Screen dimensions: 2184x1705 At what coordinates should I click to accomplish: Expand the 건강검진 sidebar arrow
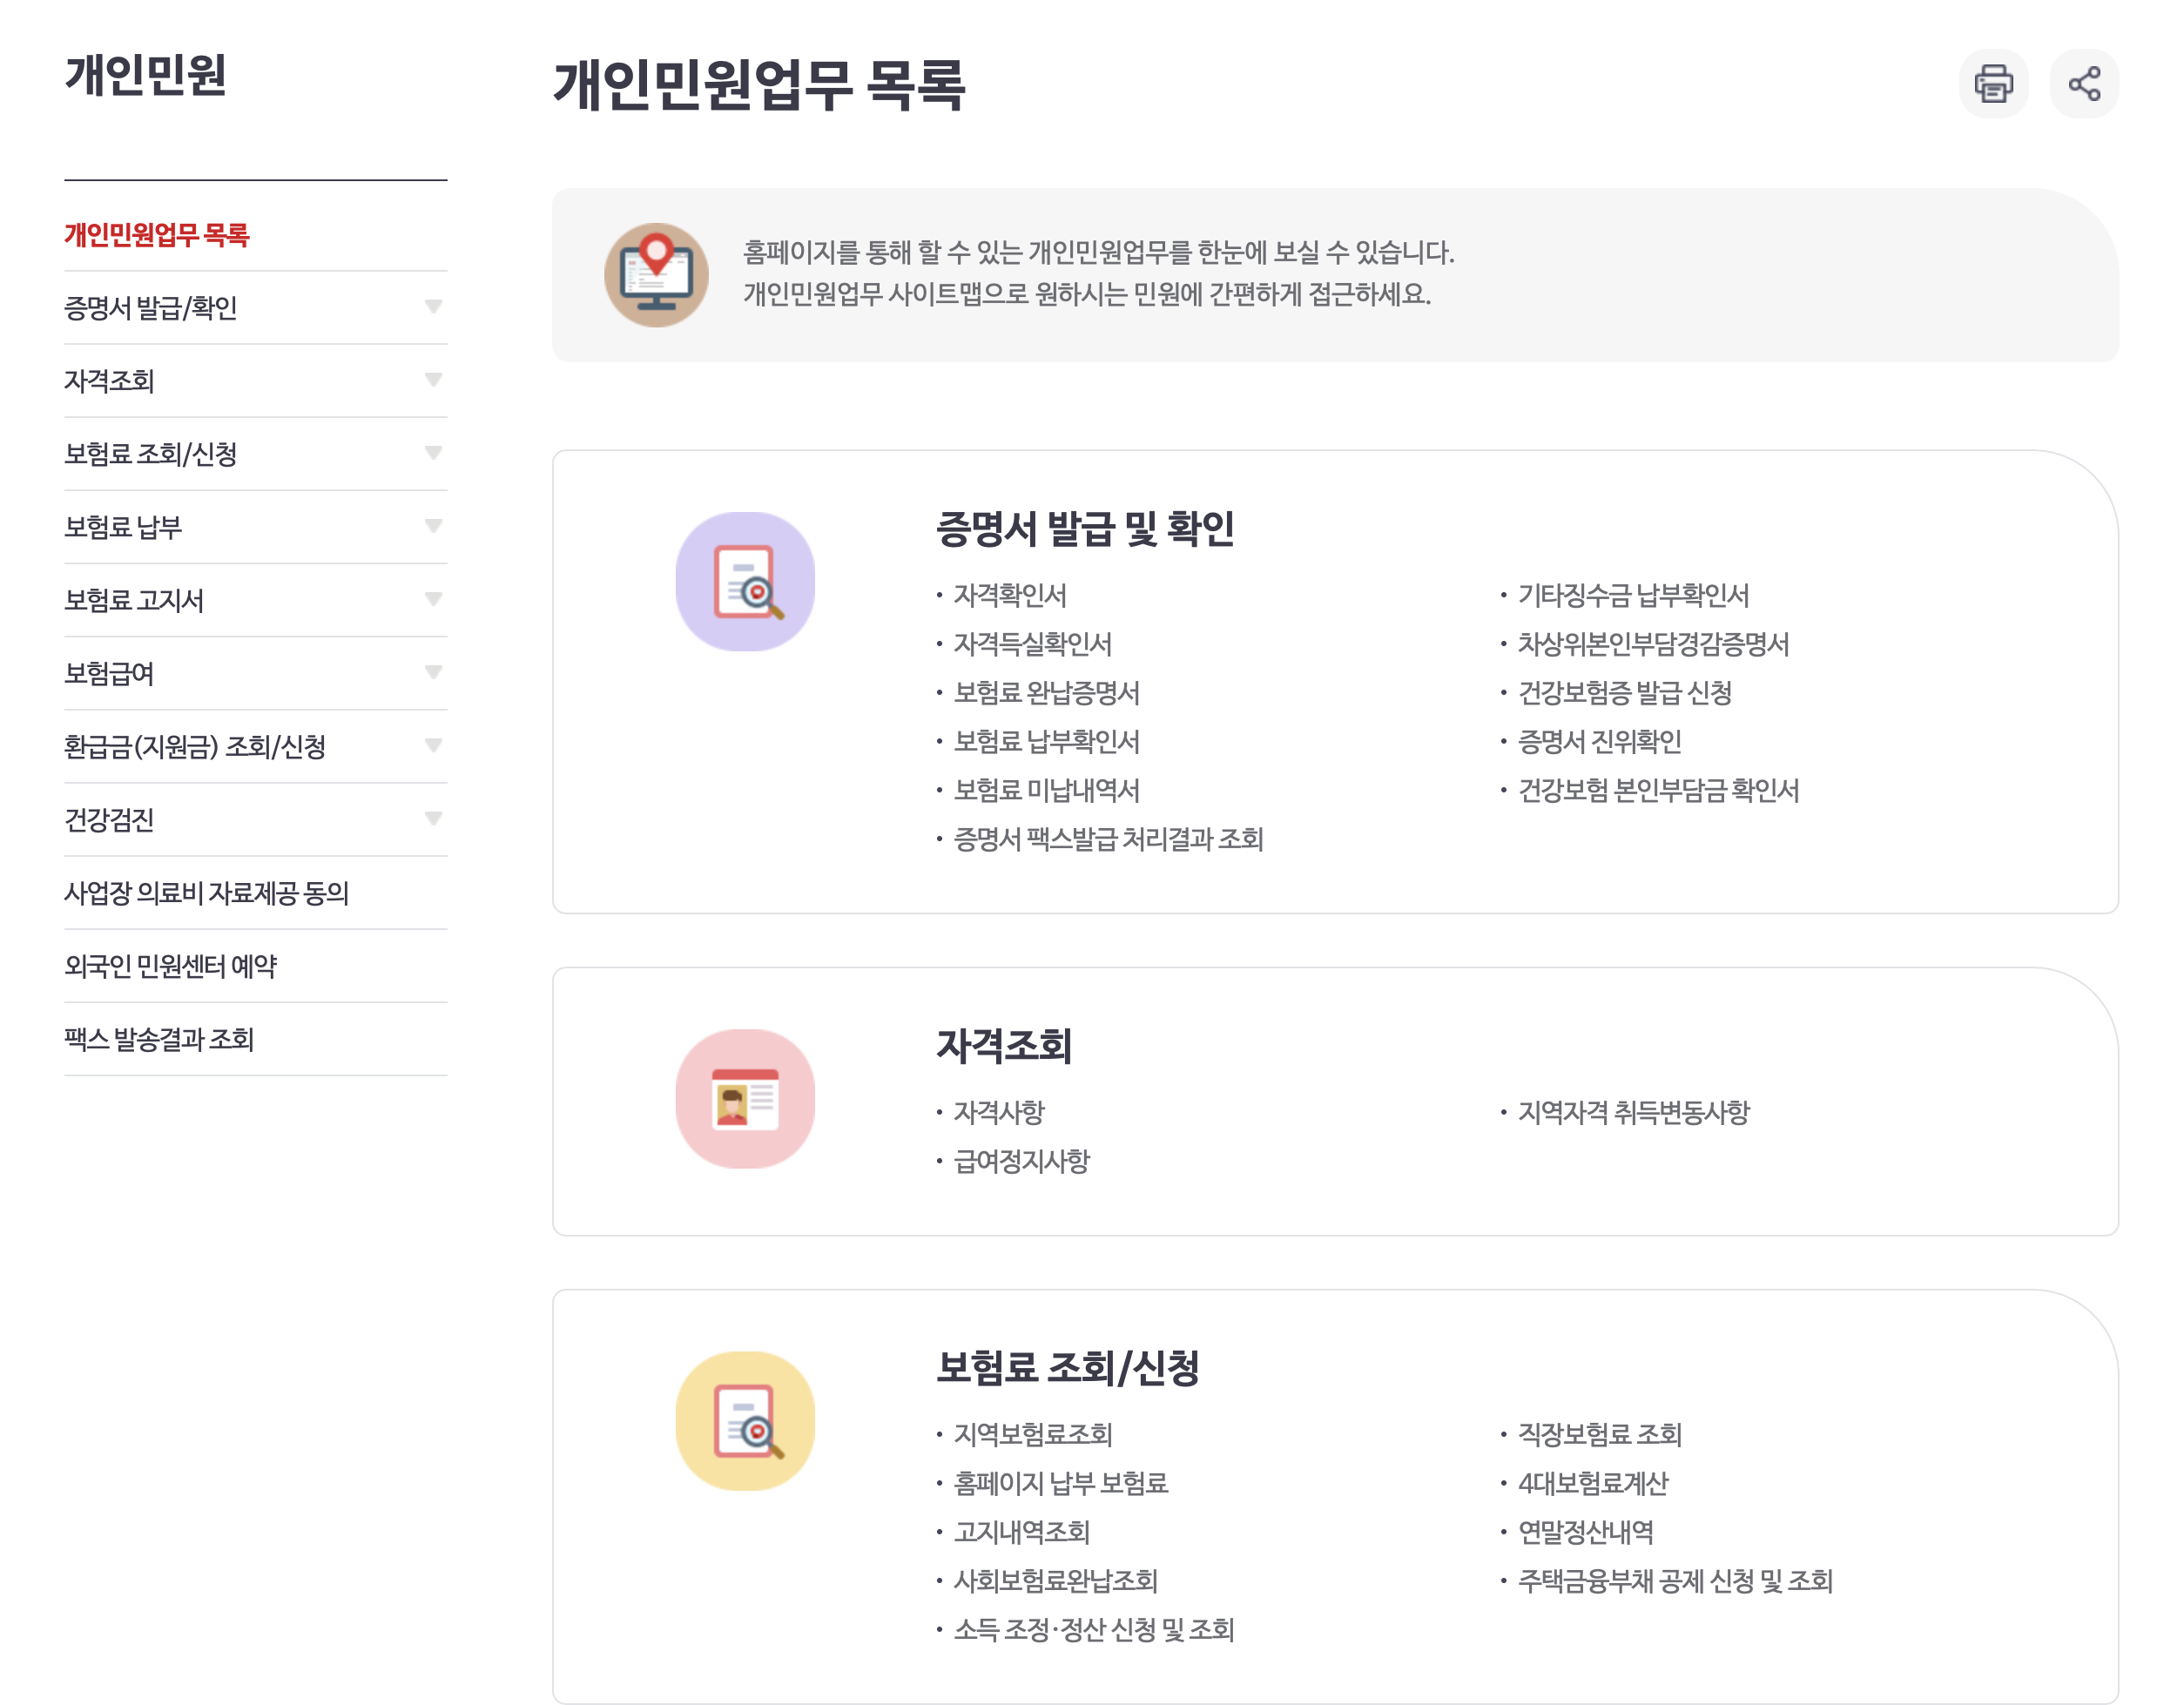pos(433,819)
